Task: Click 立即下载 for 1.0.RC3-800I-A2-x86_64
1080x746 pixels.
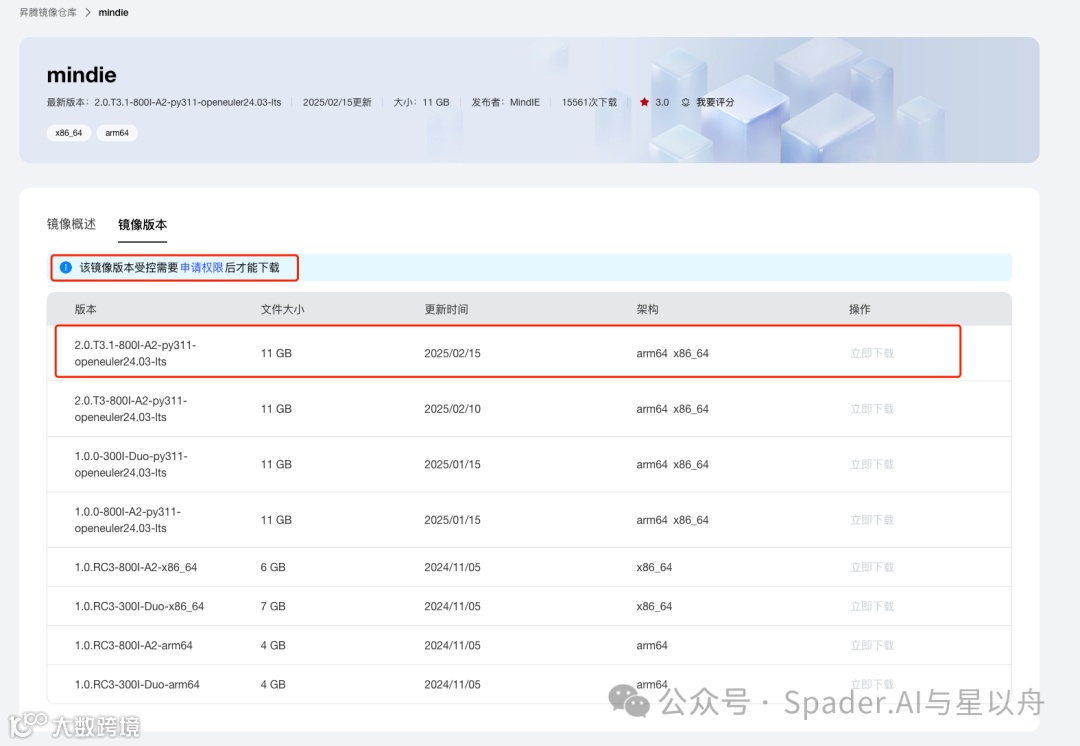Action: click(872, 568)
